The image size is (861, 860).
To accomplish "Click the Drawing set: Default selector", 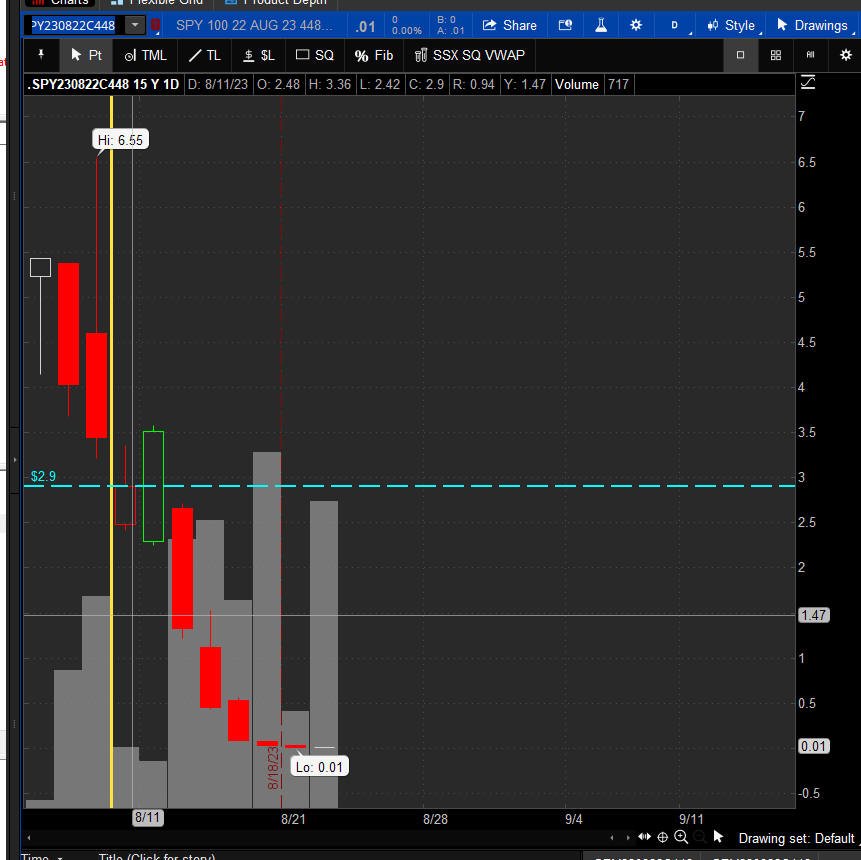I will pos(796,838).
